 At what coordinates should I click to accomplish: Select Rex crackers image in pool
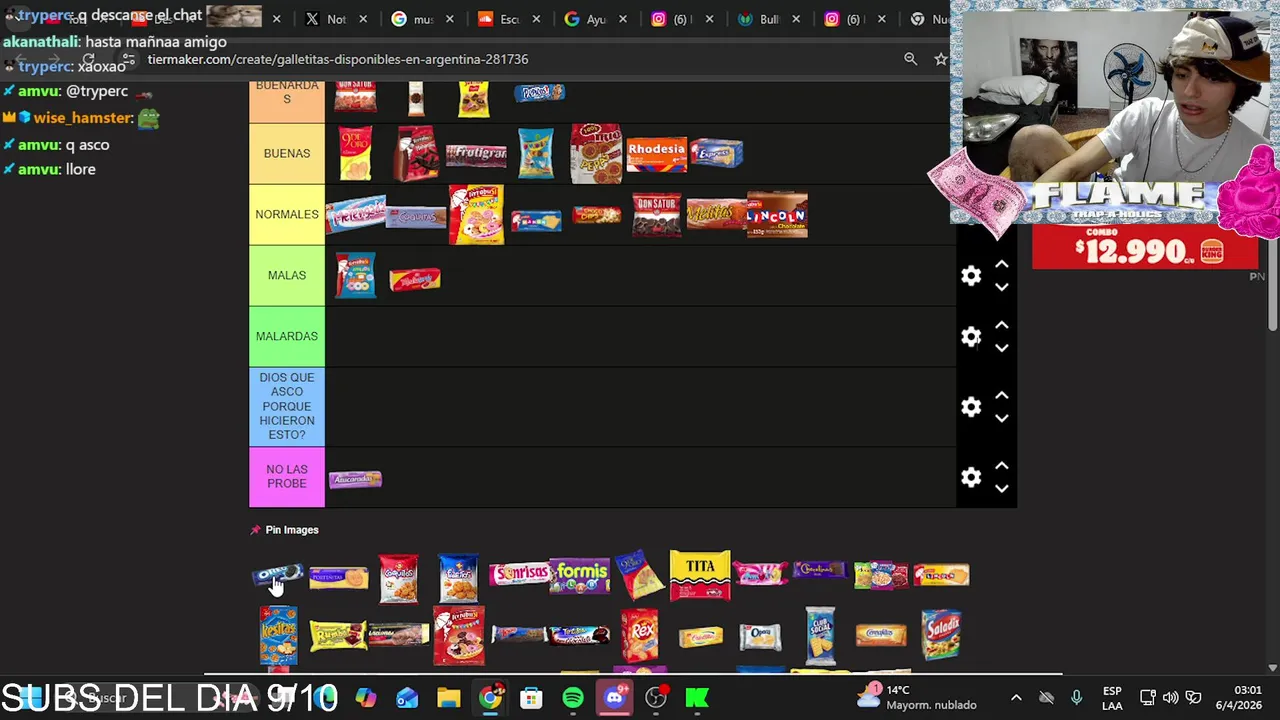[640, 635]
